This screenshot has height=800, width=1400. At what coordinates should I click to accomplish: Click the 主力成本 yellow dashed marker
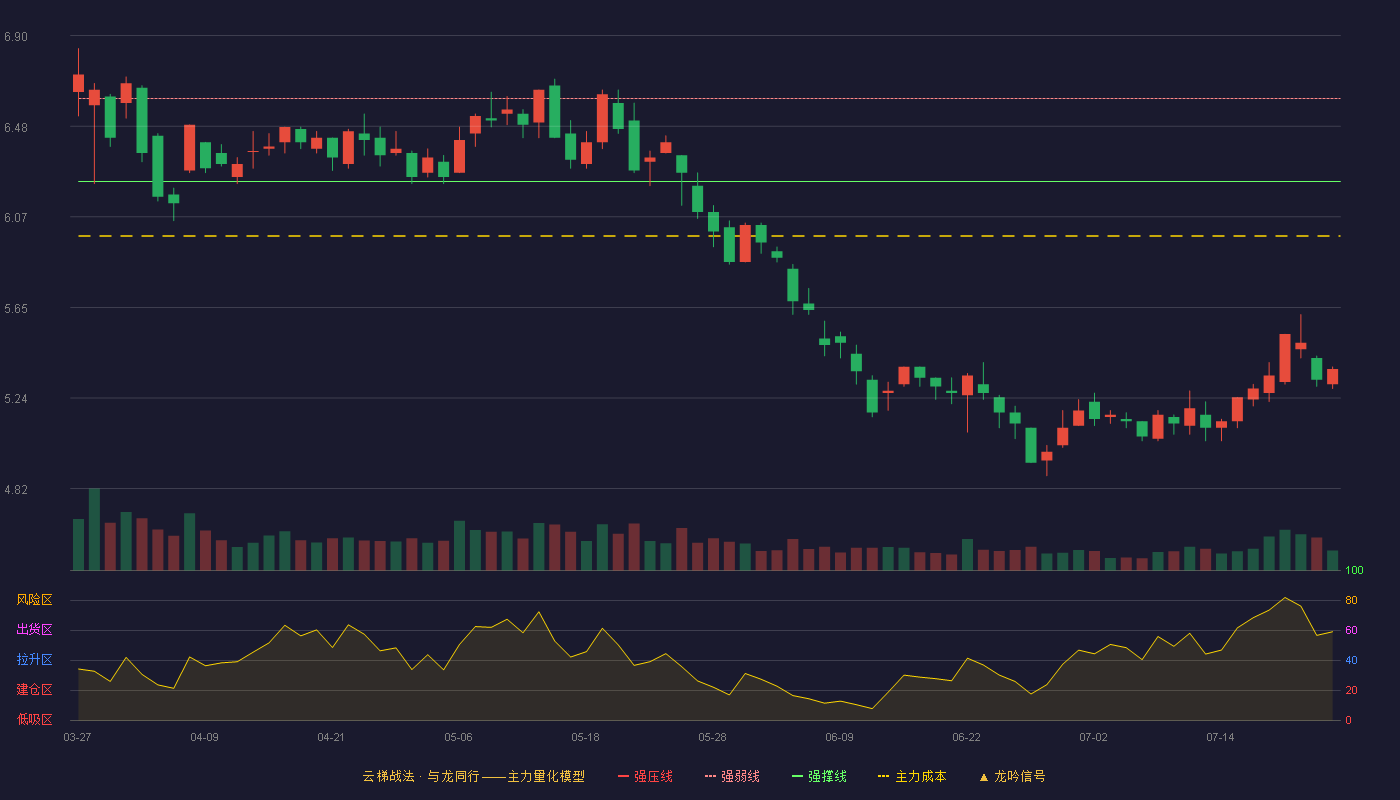click(x=883, y=776)
